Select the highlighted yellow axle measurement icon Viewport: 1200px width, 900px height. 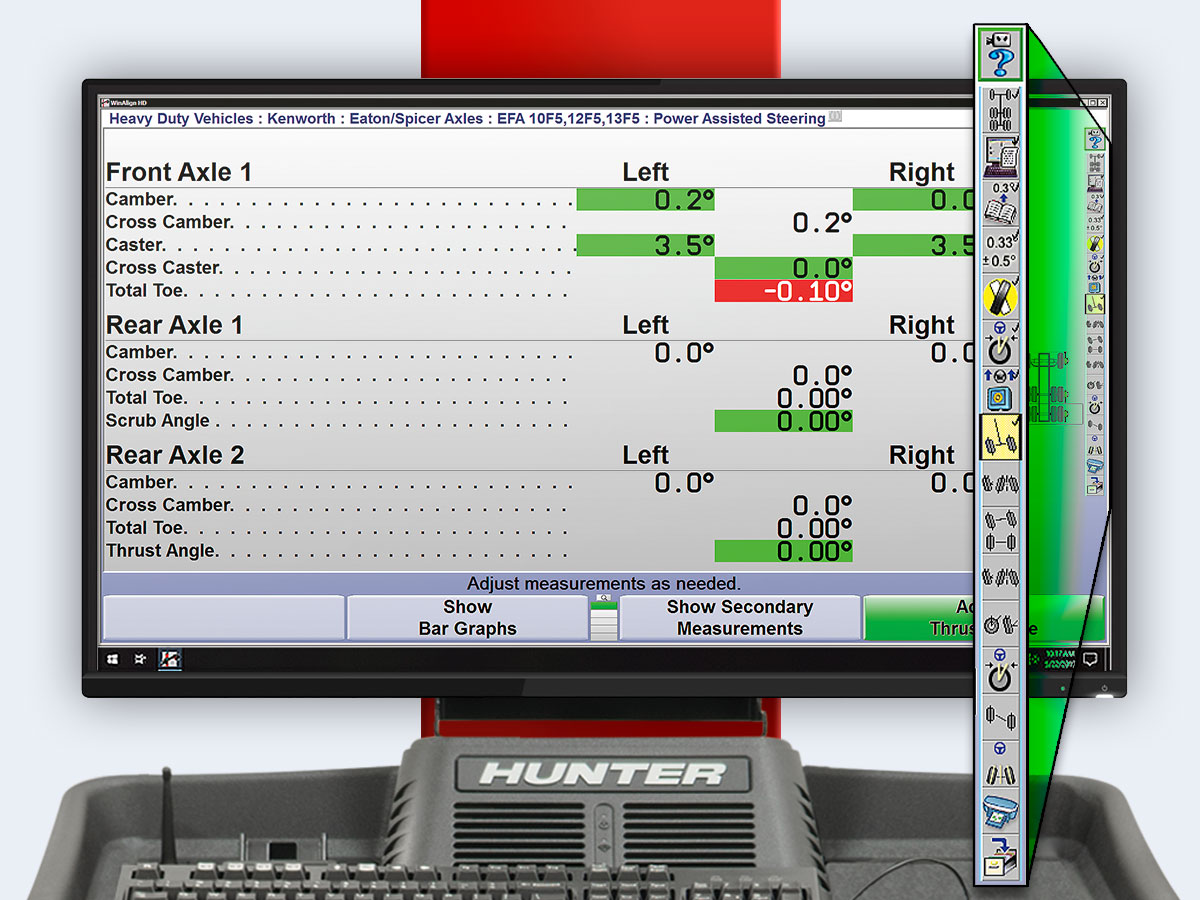[999, 437]
